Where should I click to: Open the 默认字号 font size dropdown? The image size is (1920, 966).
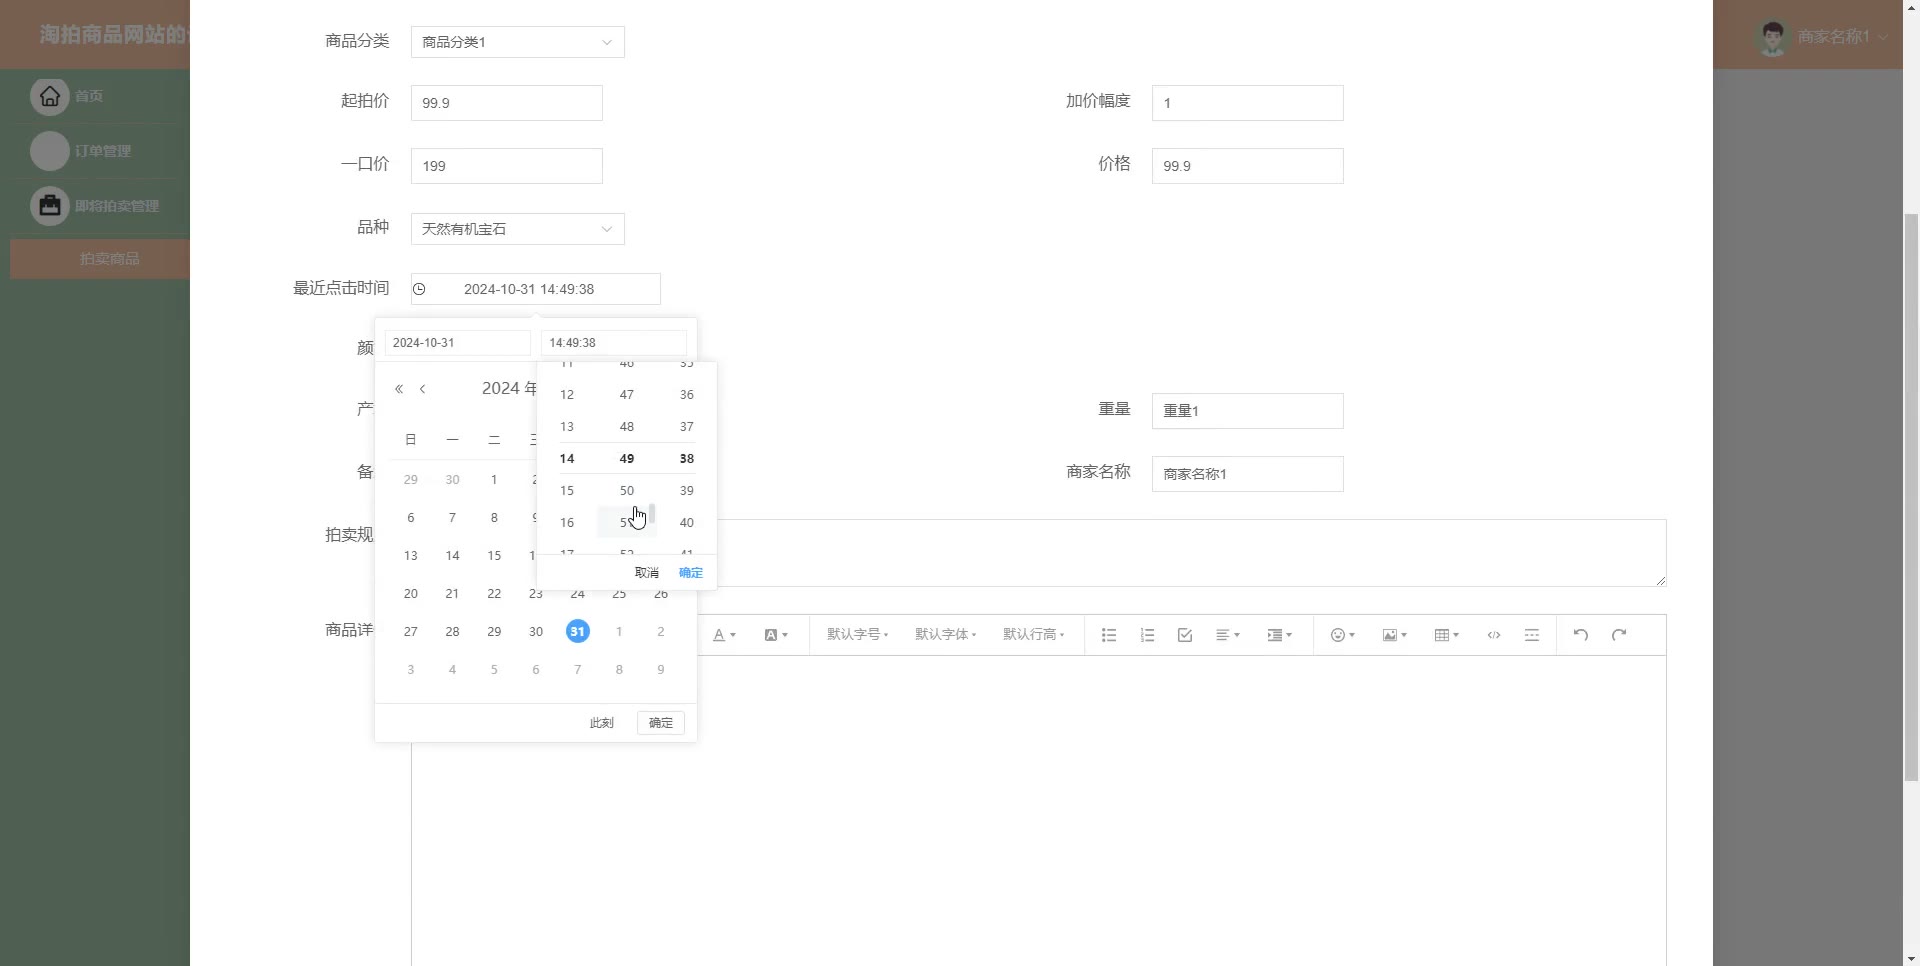click(x=857, y=635)
